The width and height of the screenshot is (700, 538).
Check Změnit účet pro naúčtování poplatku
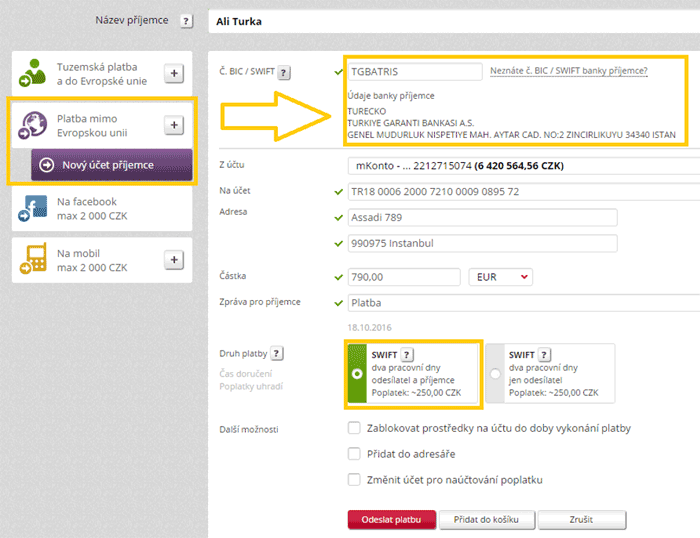point(354,480)
